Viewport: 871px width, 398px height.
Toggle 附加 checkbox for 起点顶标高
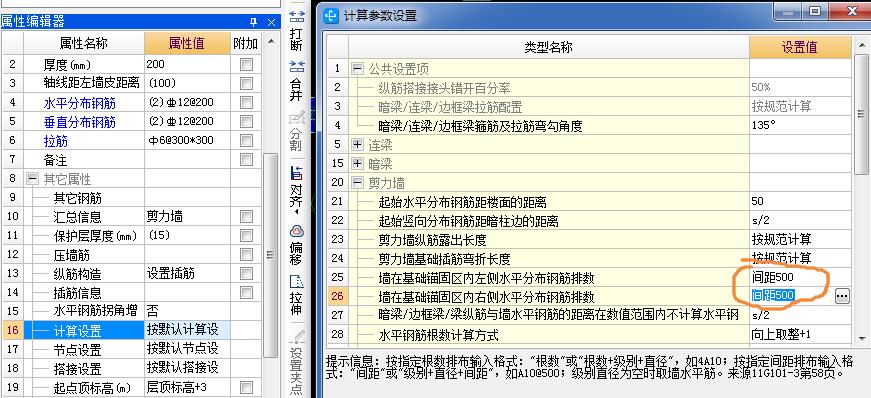(x=246, y=387)
